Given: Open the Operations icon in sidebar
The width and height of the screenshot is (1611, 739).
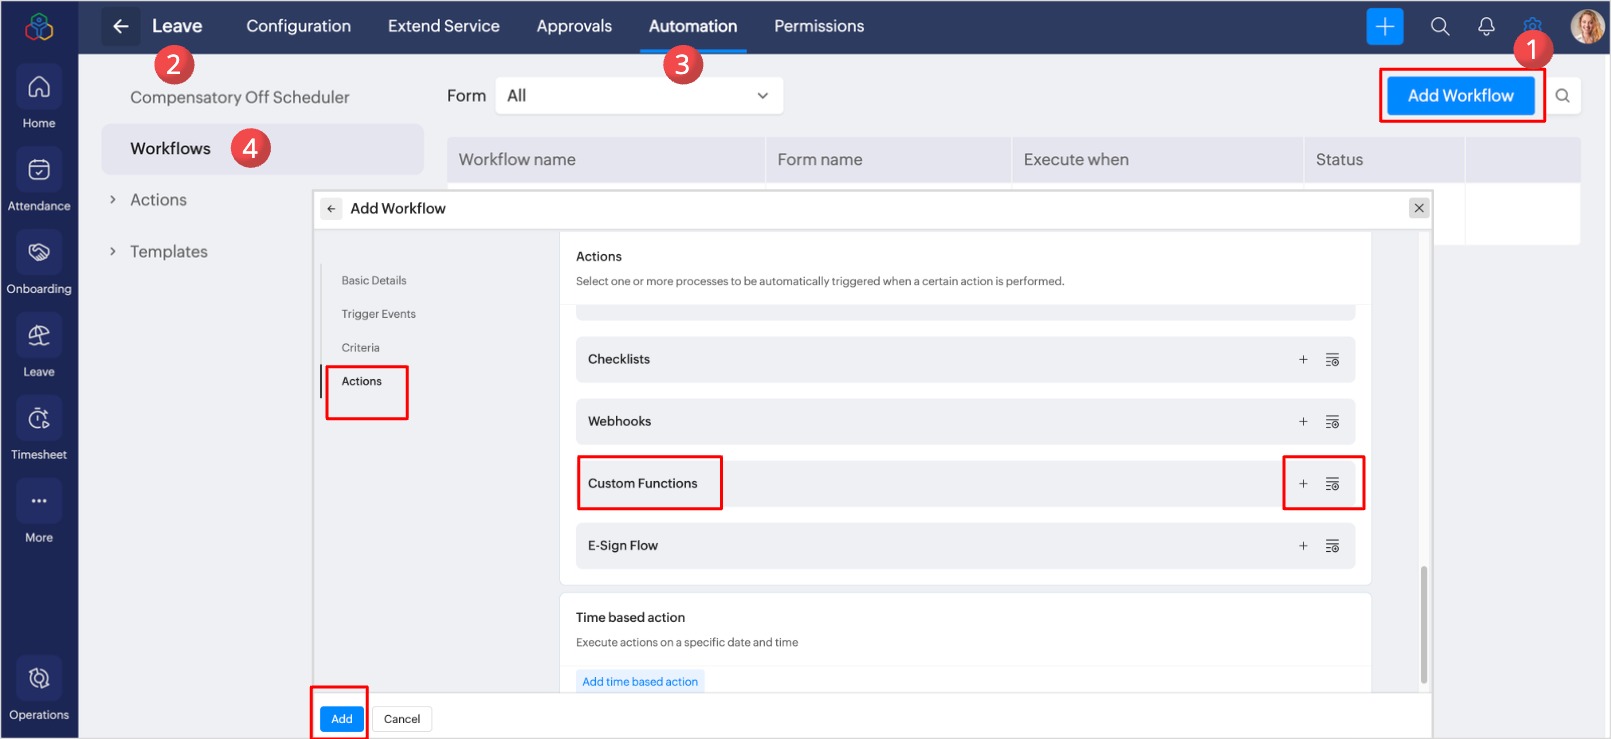Looking at the screenshot, I should coord(39,679).
